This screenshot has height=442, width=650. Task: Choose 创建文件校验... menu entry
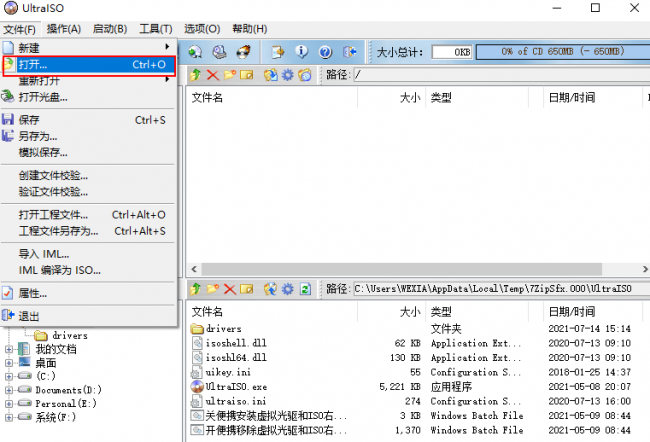click(89, 176)
